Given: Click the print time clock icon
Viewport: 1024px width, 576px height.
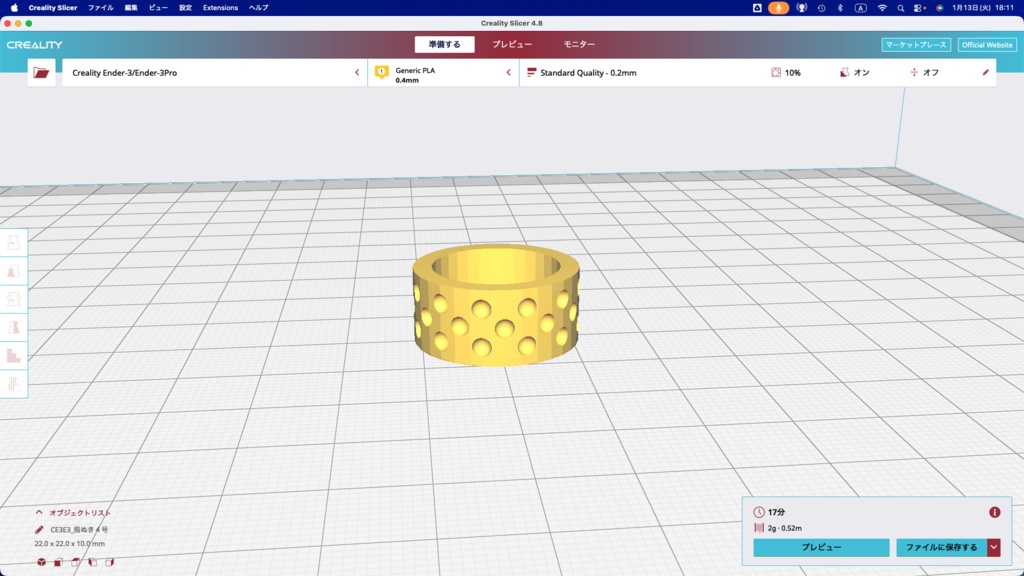Looking at the screenshot, I should pyautogui.click(x=759, y=513).
